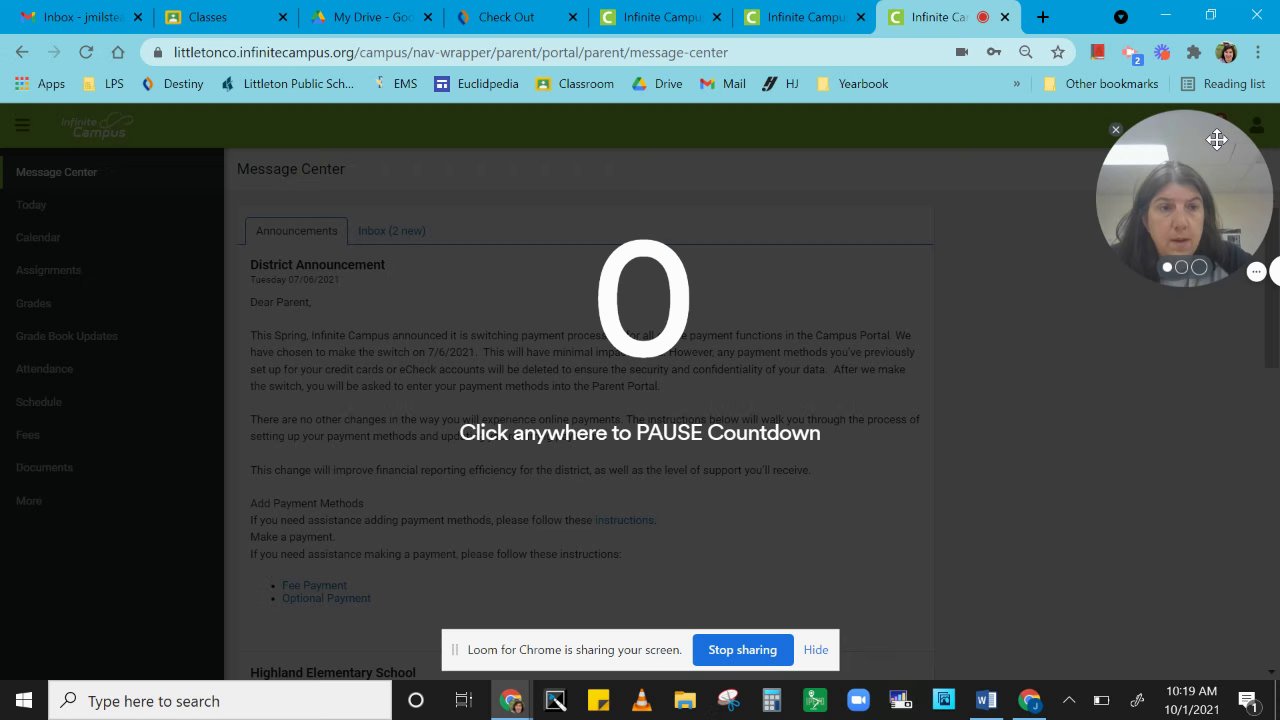Open Sticky Notes from the taskbar
This screenshot has height=720, width=1280.
click(x=598, y=701)
